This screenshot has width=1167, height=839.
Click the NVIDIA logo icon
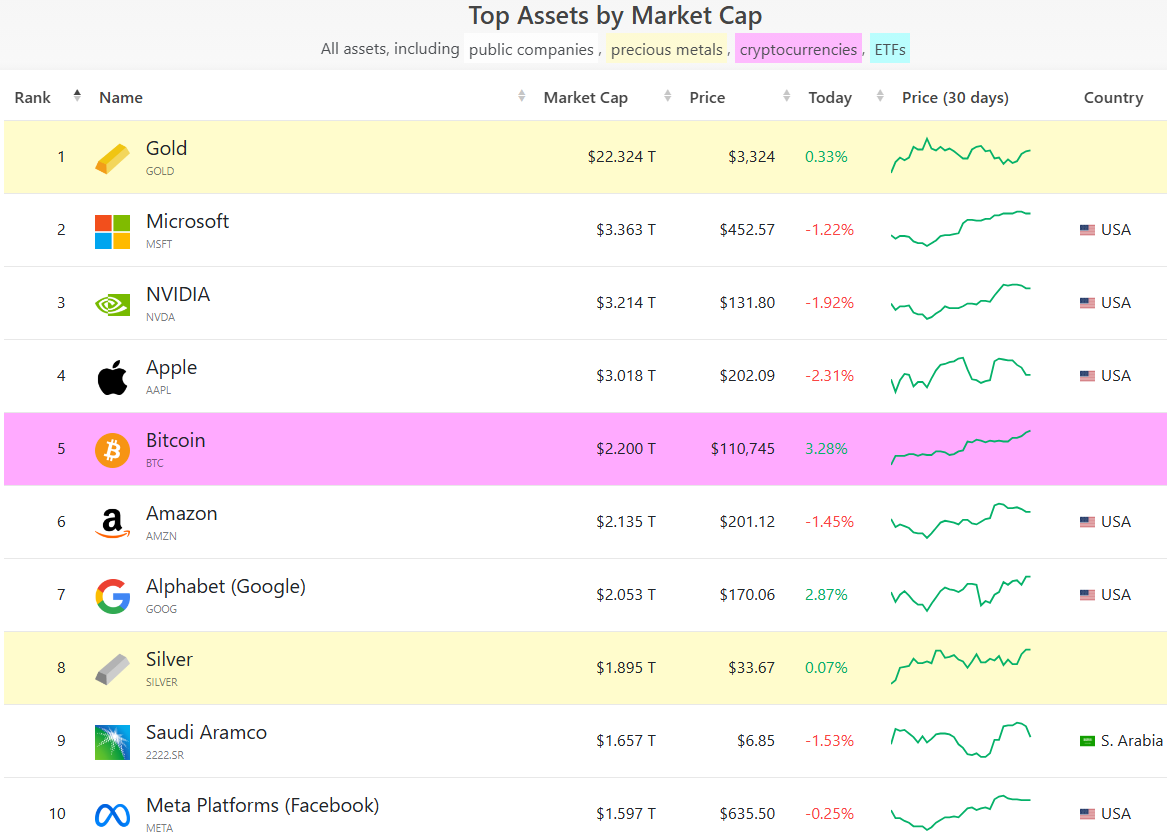[112, 304]
